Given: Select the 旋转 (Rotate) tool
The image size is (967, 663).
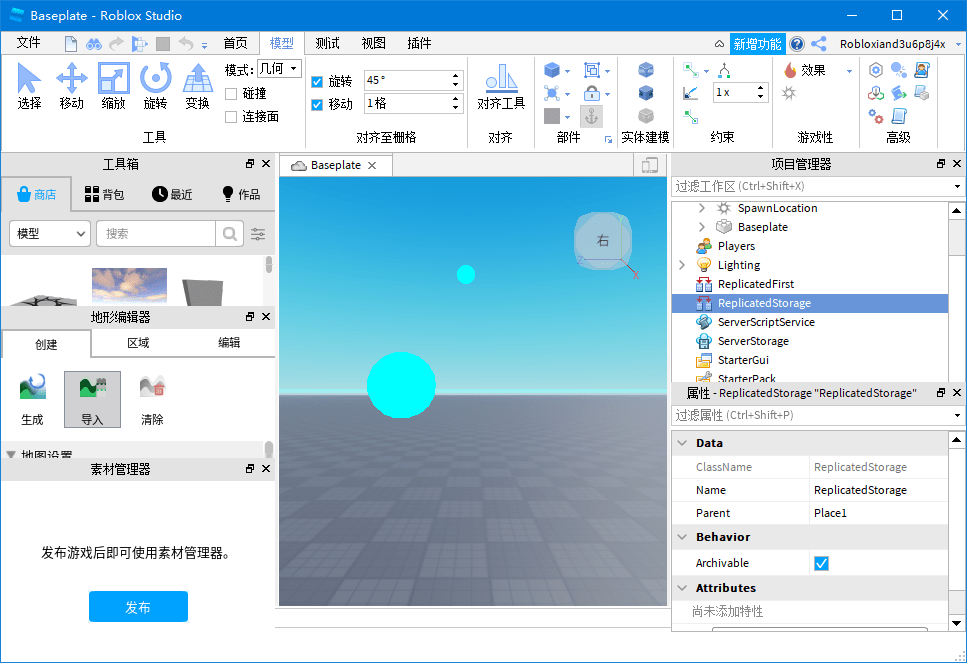Looking at the screenshot, I should [x=158, y=85].
